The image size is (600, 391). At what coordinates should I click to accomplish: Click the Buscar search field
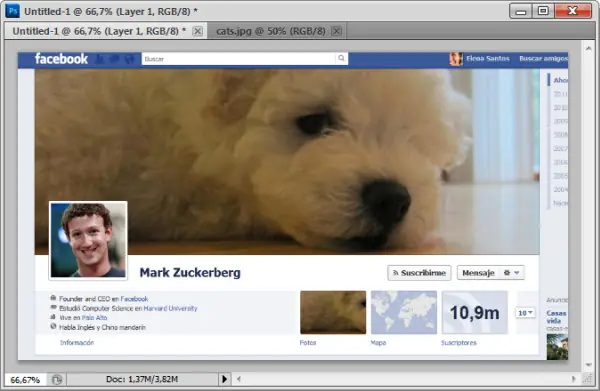pyautogui.click(x=239, y=59)
